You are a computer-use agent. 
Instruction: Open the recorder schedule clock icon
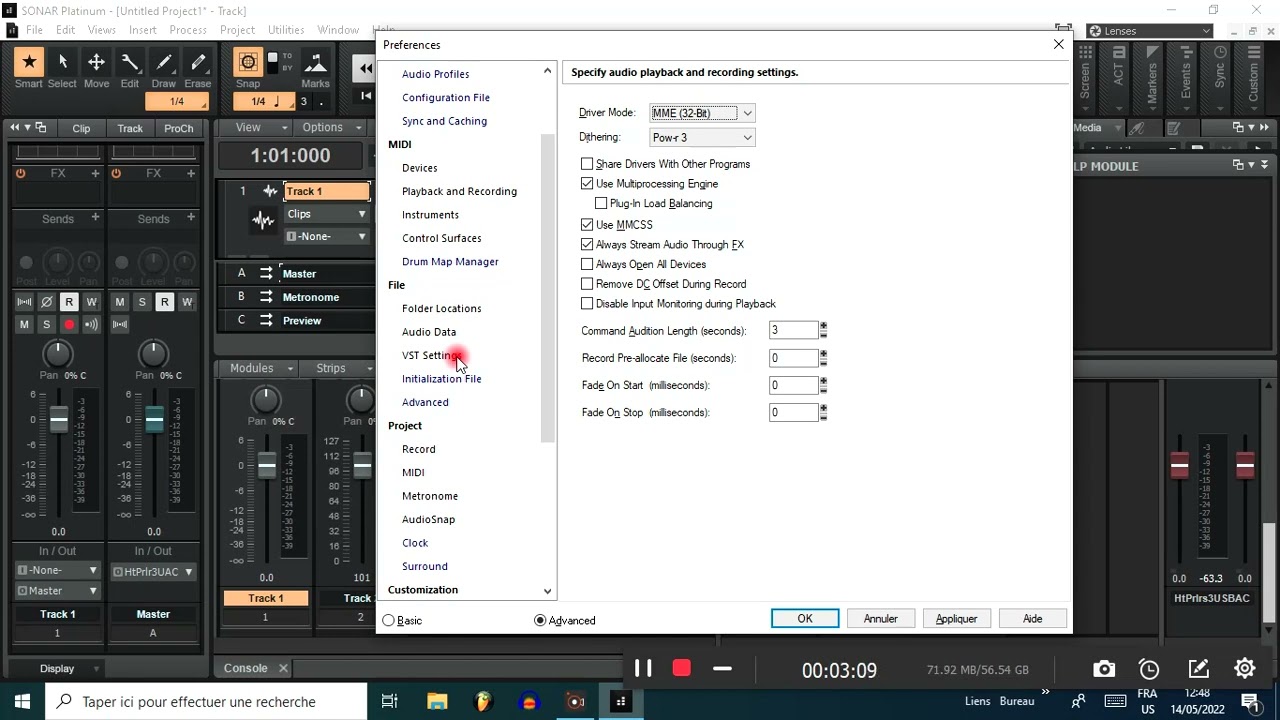coord(1150,670)
